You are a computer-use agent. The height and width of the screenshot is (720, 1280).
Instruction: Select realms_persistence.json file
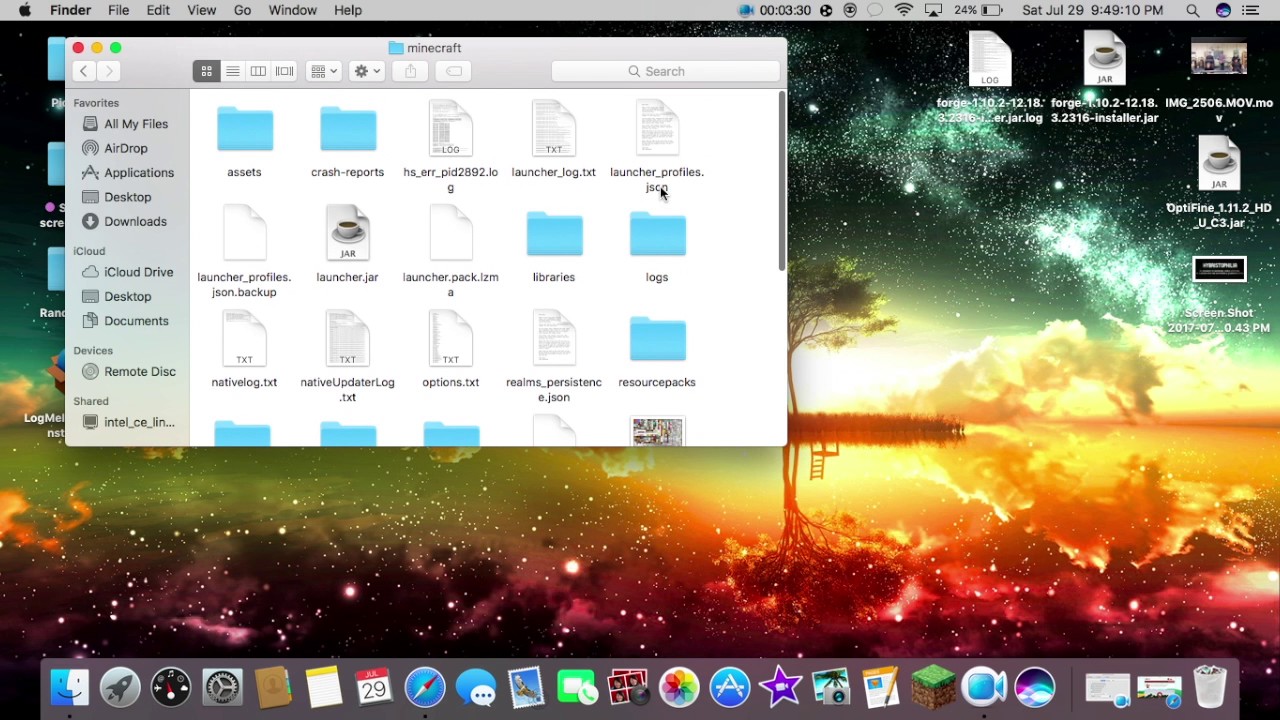554,339
